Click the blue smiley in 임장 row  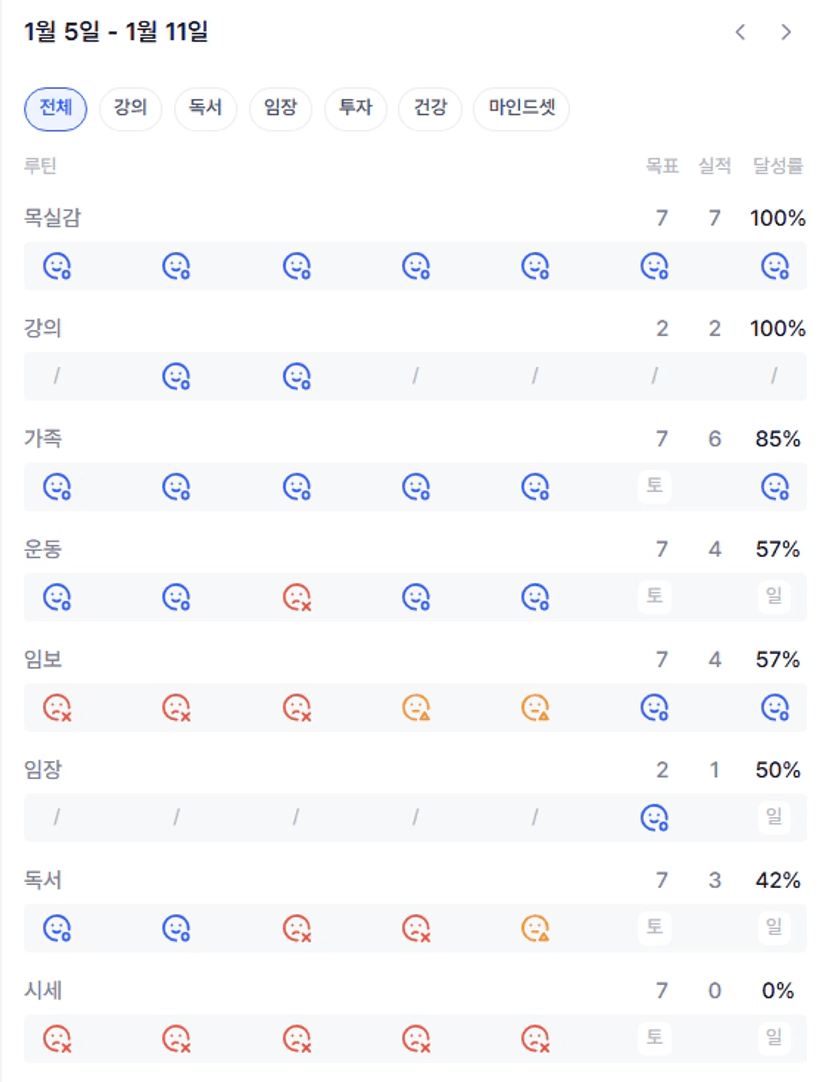click(x=654, y=818)
